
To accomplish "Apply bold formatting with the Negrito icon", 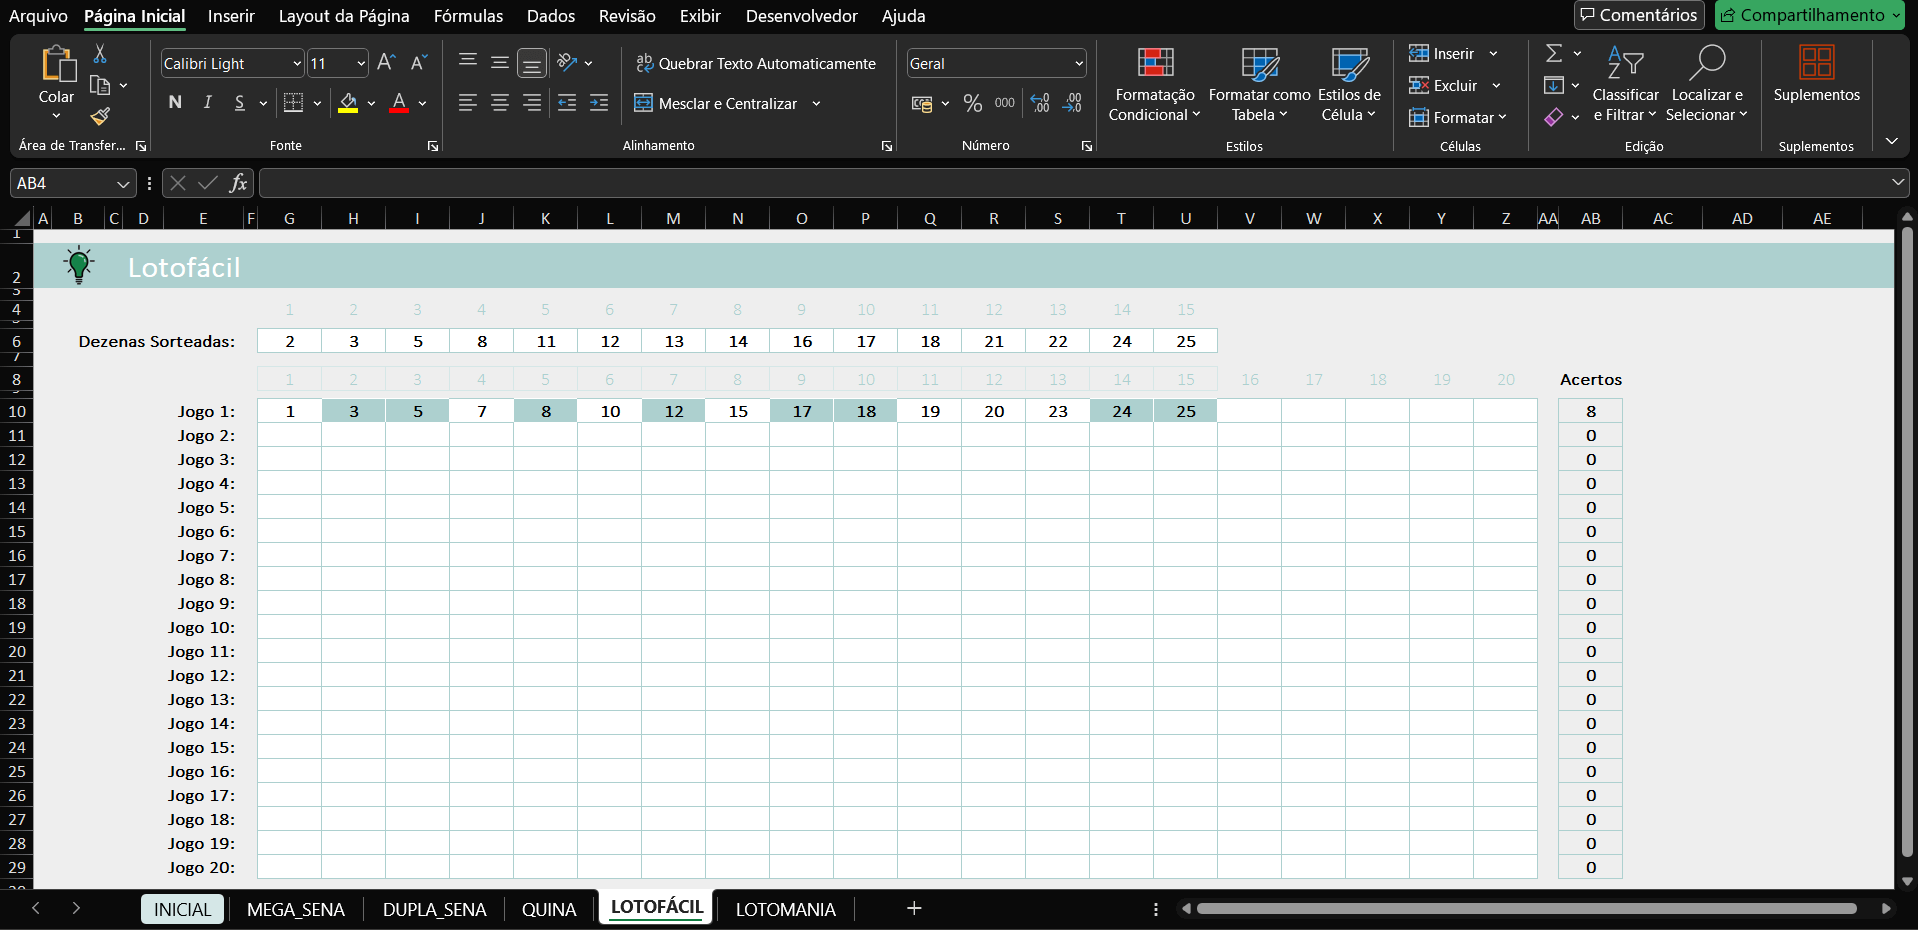I will 174,102.
